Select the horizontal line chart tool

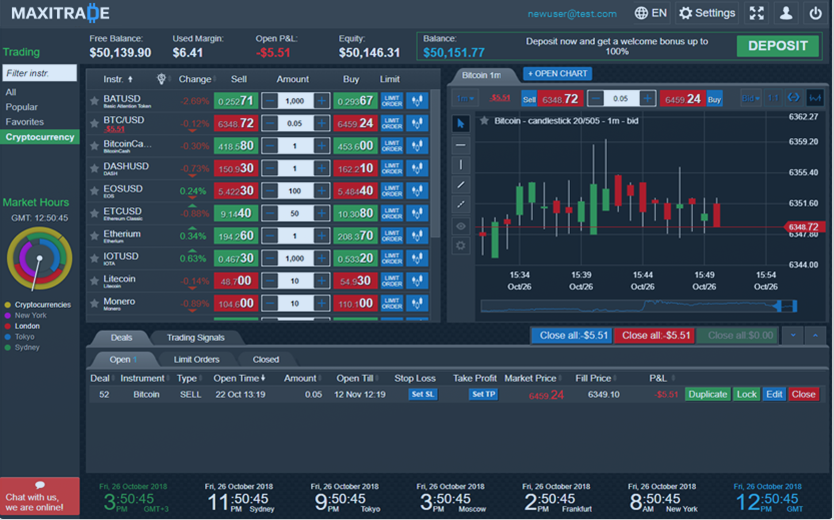461,145
